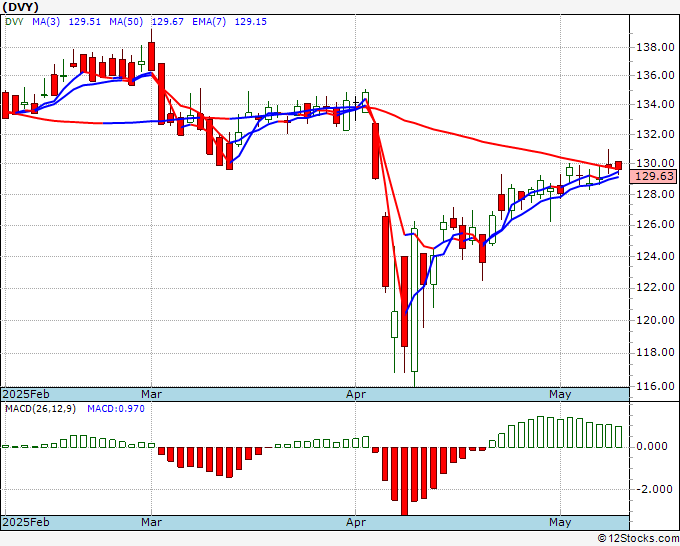Click Apr on the price chart axis
Viewport: 680px width, 546px height.
tap(356, 394)
